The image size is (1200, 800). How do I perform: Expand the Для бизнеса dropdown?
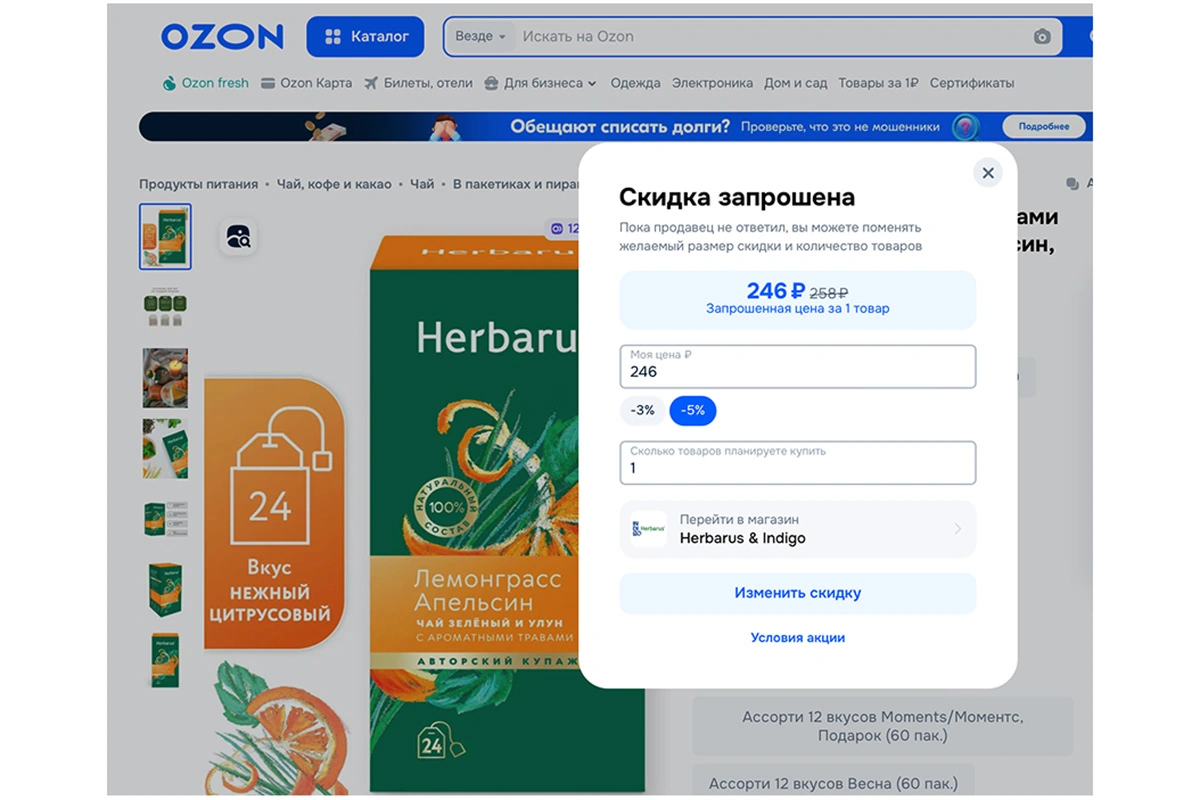540,83
